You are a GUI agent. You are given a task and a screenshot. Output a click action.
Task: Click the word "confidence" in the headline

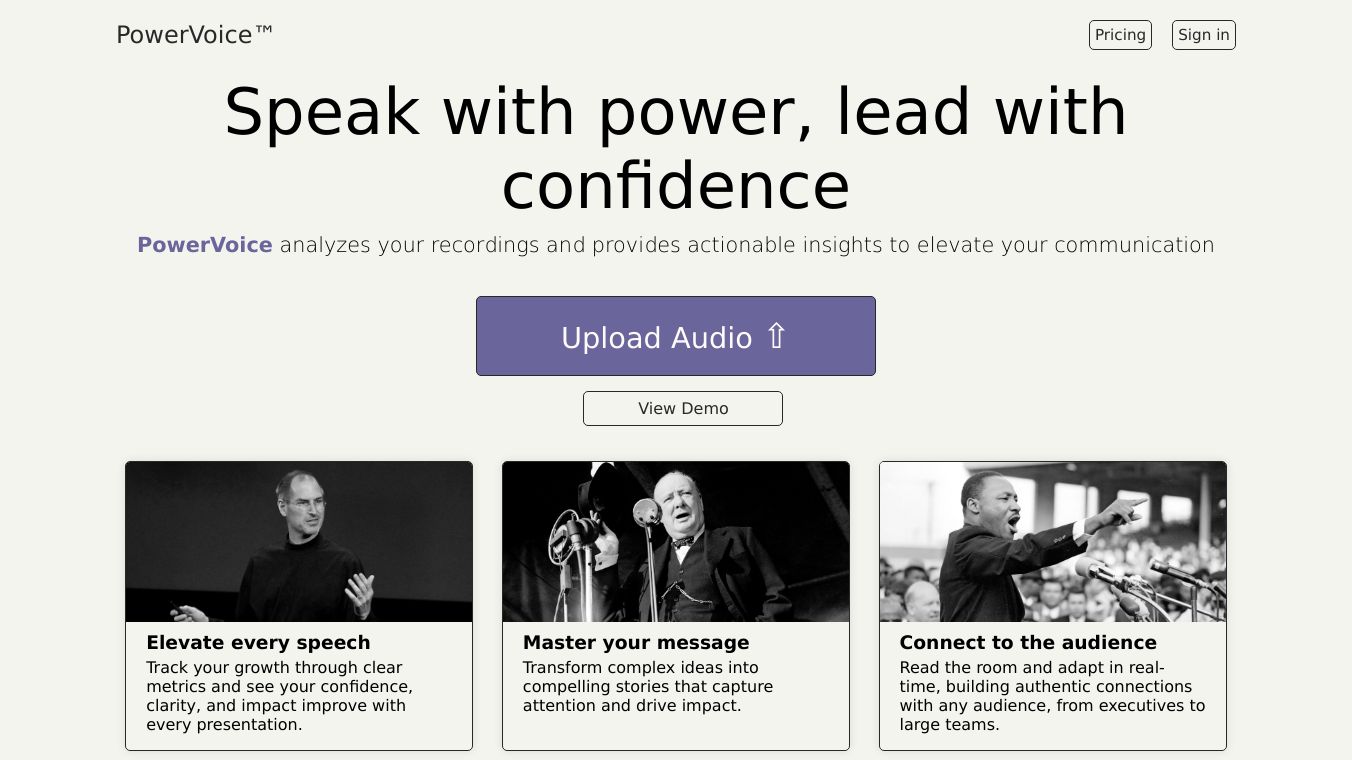click(676, 186)
